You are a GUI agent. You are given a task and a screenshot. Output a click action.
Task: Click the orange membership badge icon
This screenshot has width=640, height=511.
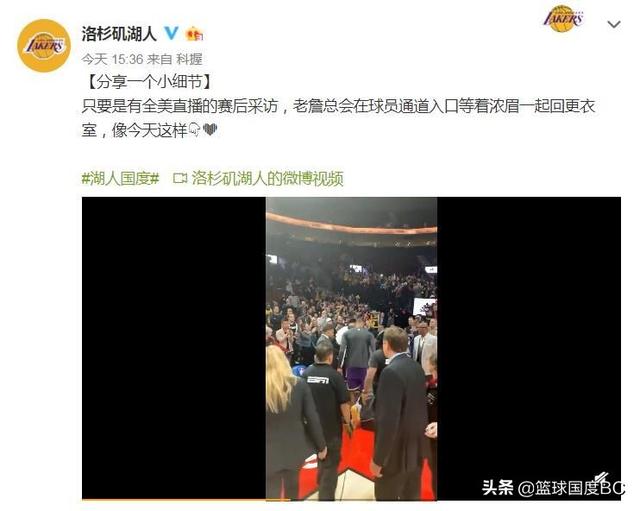[194, 34]
